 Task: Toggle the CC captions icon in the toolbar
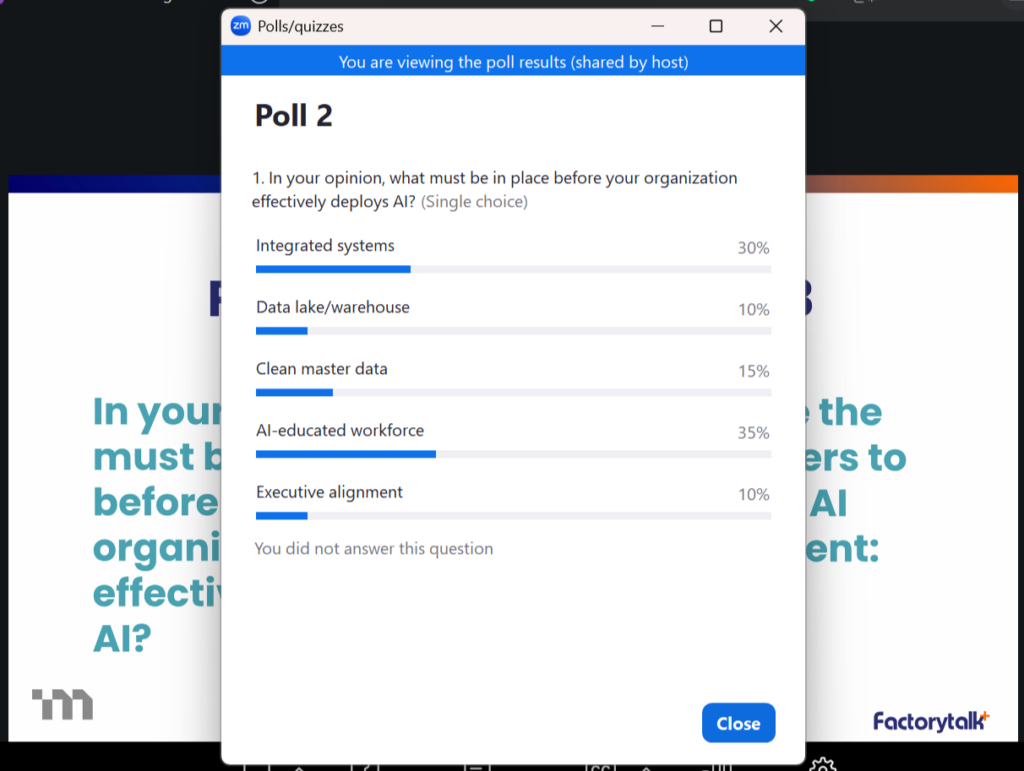pos(600,767)
